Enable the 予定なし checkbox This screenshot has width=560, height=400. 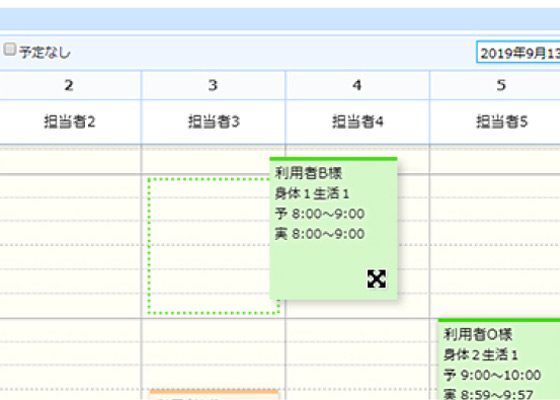(x=10, y=49)
